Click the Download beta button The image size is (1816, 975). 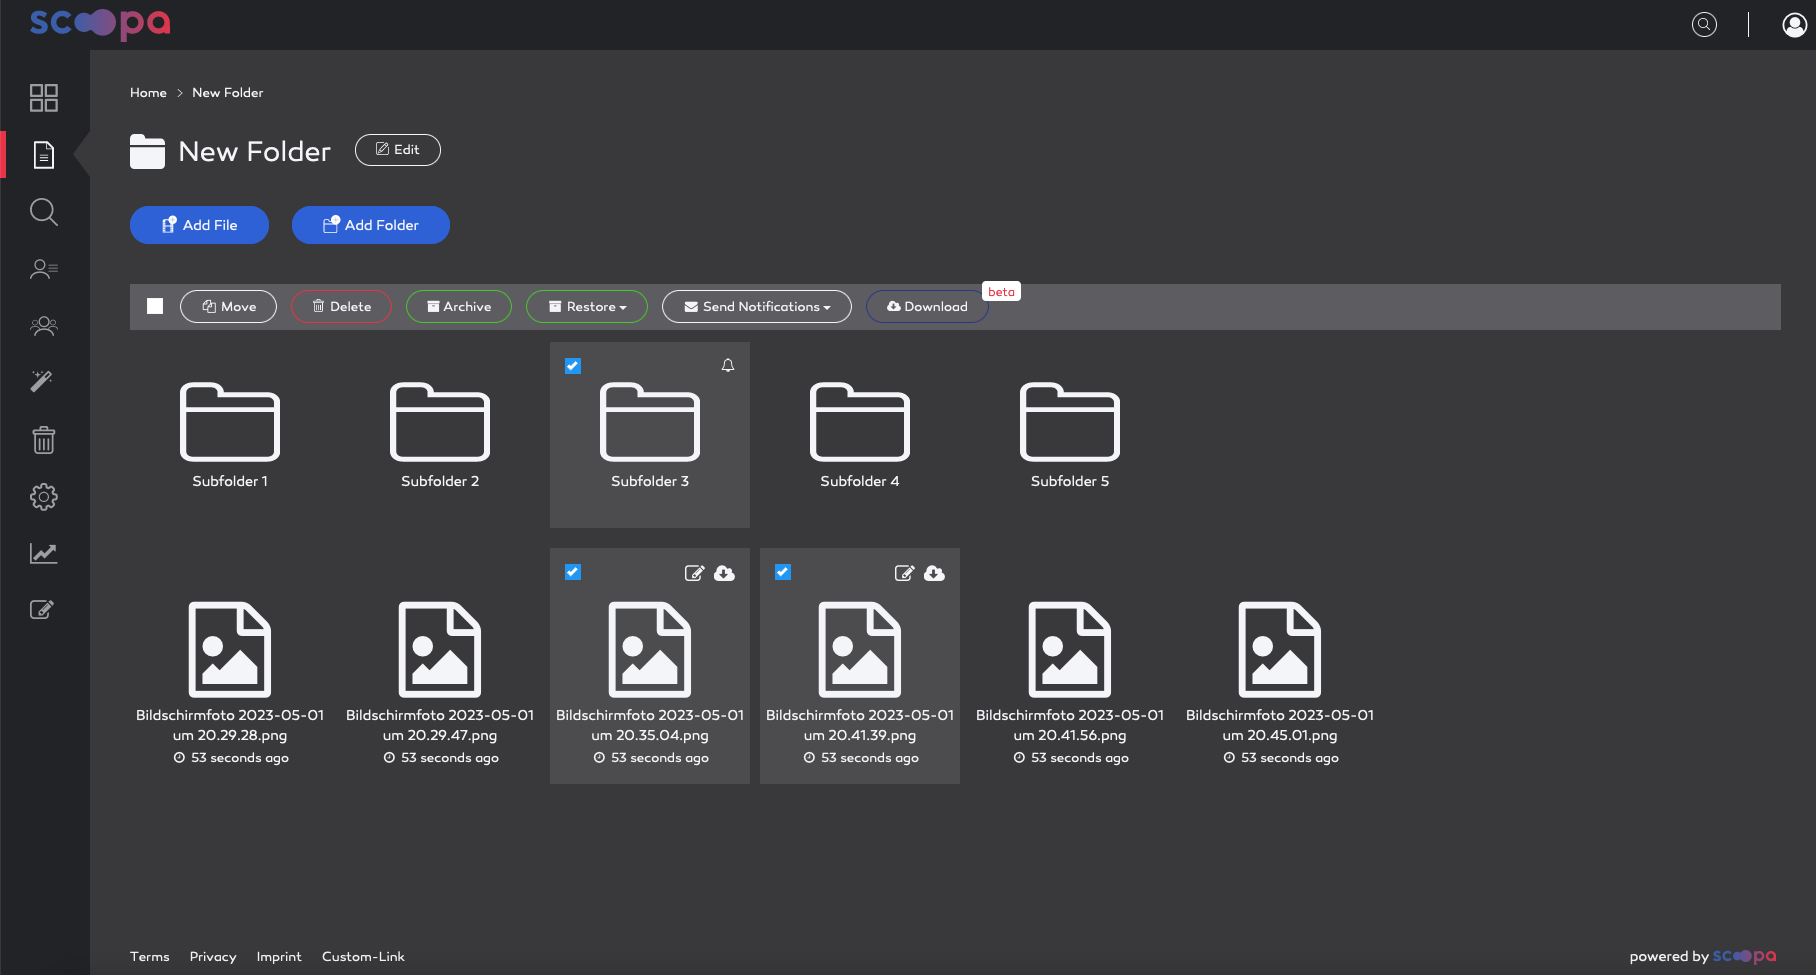click(x=927, y=307)
